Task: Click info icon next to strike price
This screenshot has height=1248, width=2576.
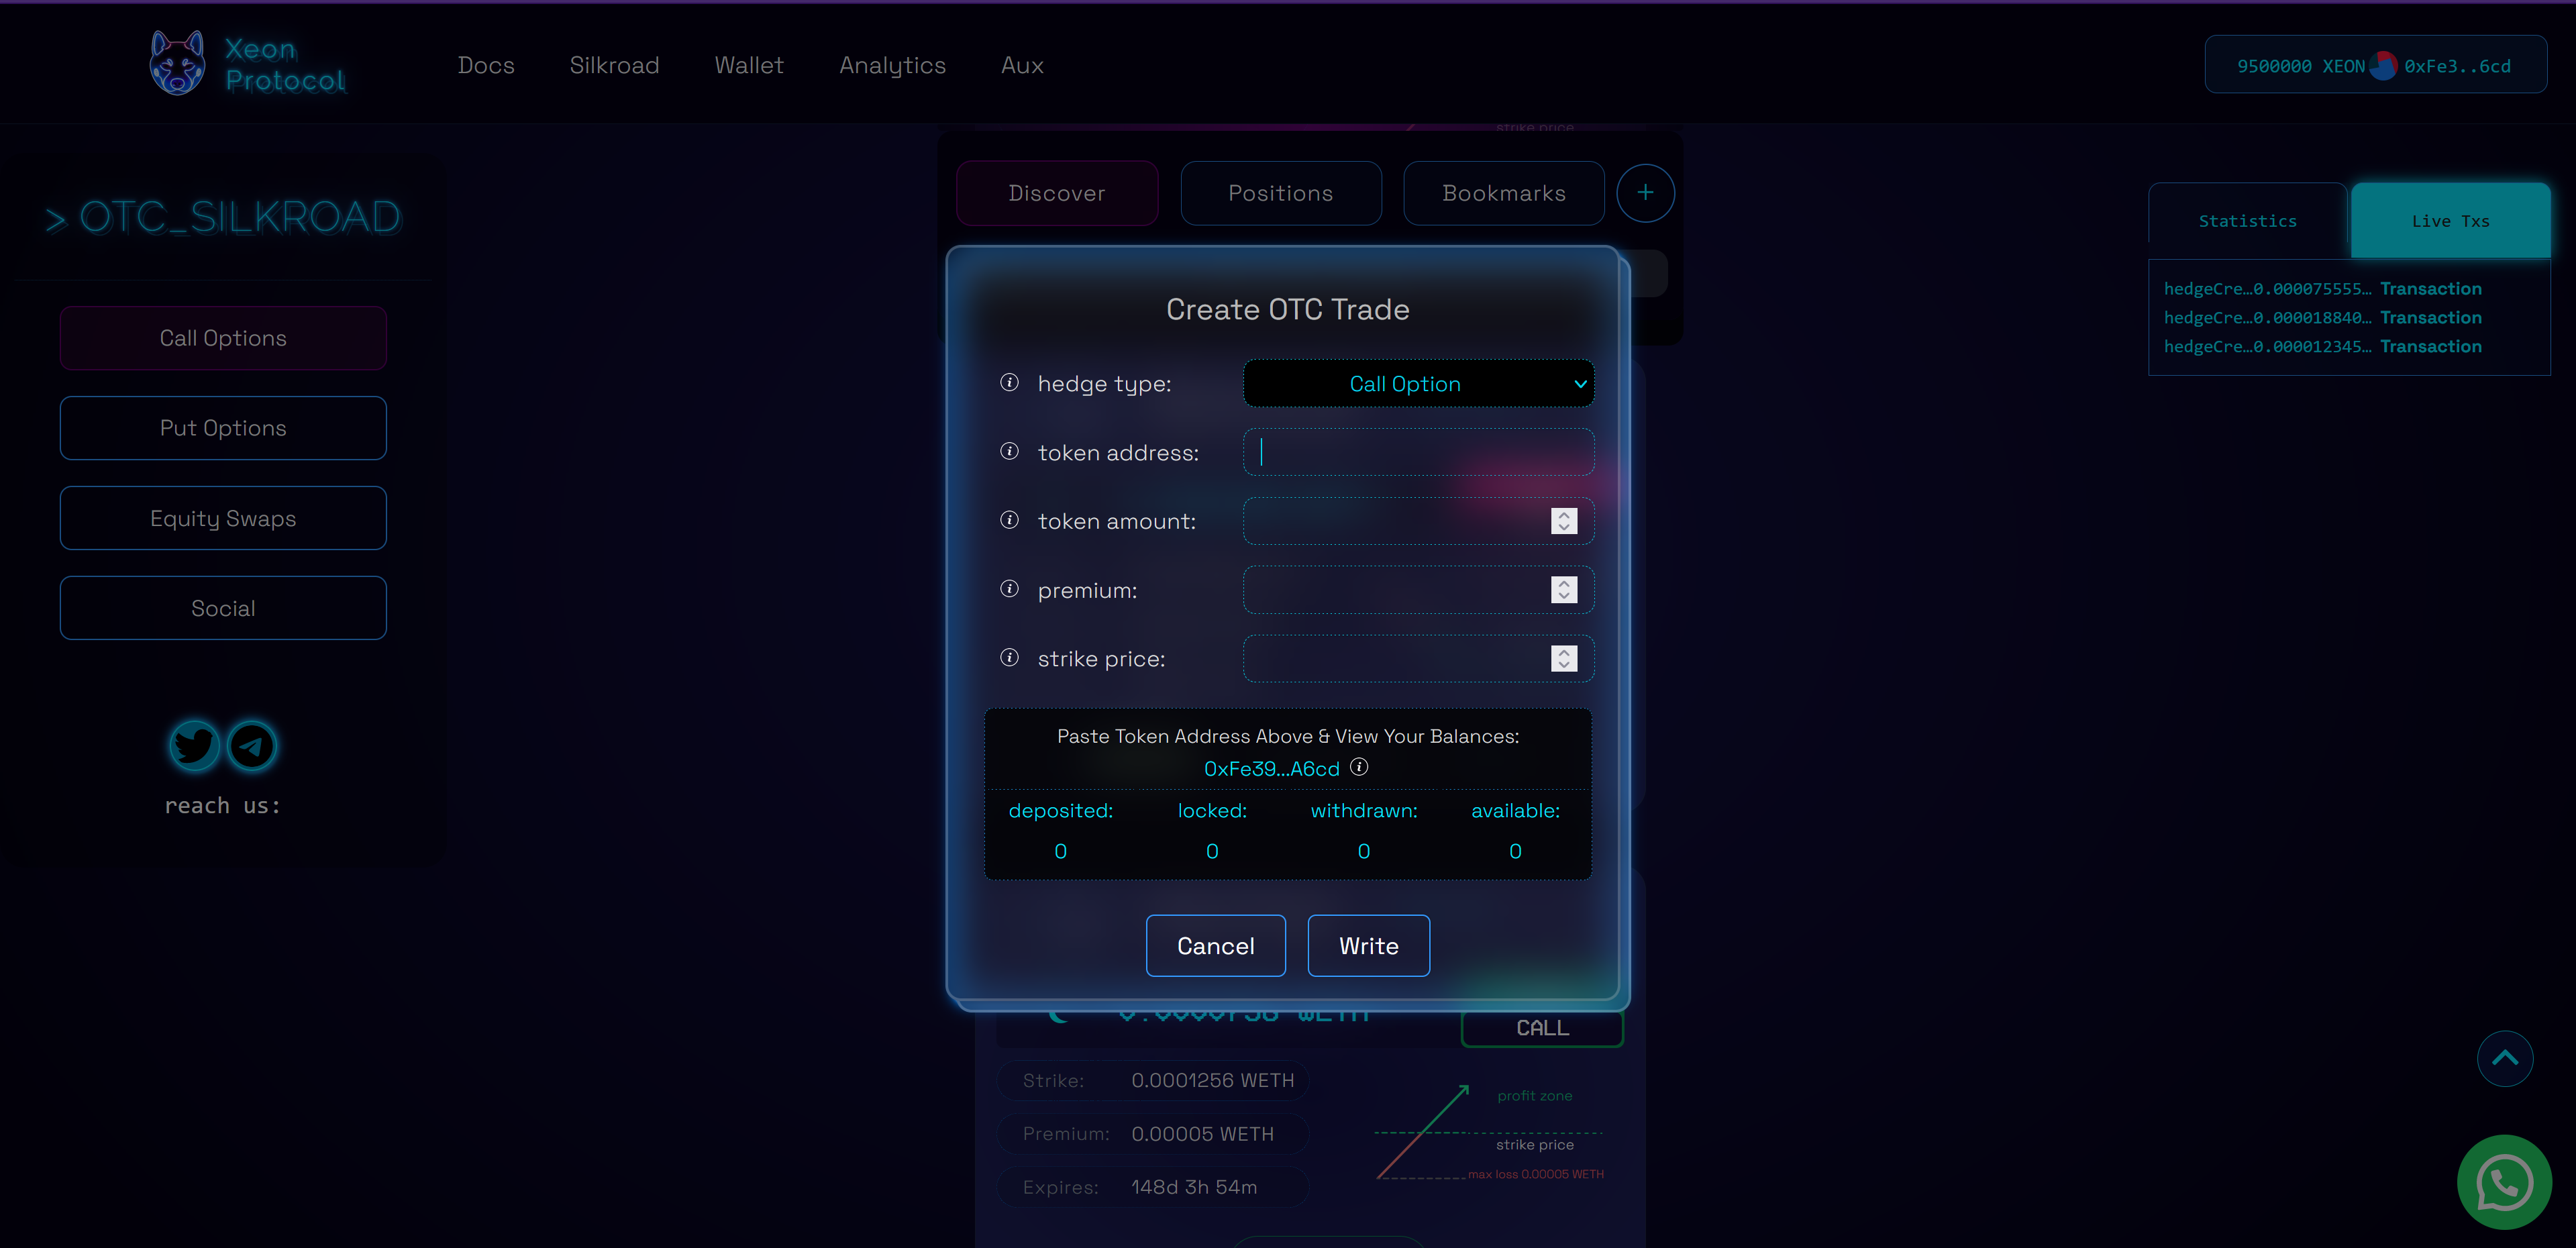Action: click(1009, 658)
